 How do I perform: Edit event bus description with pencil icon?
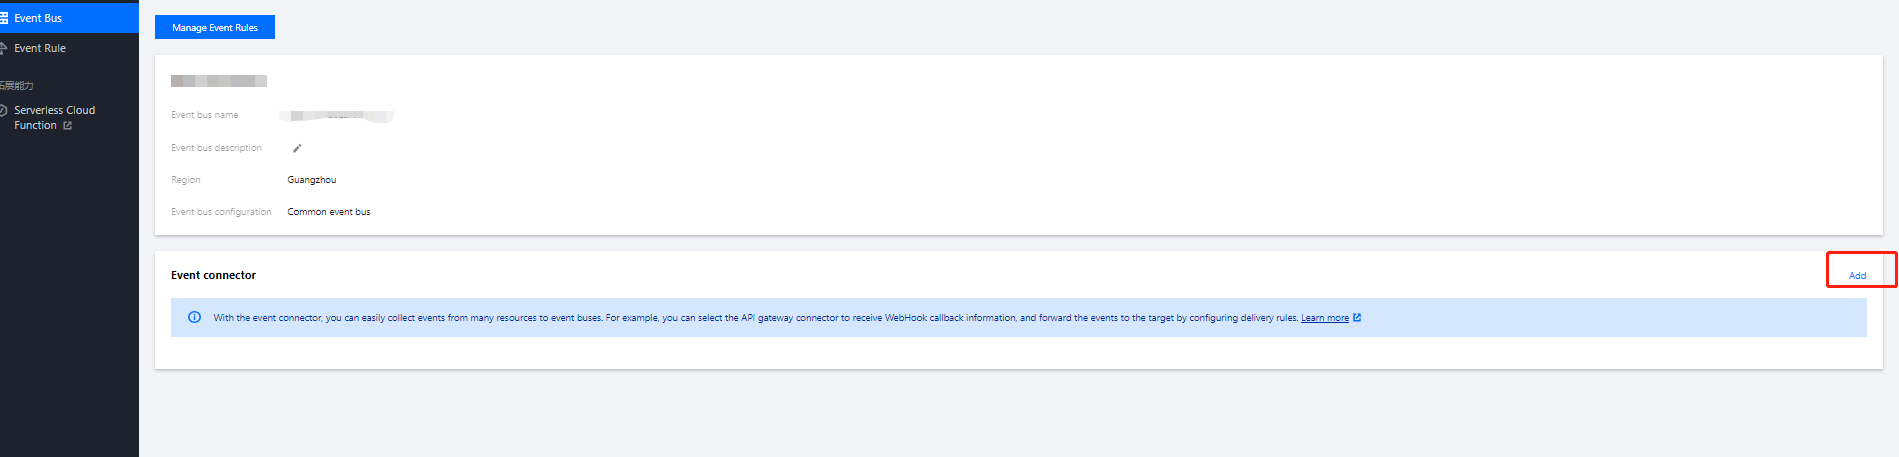[297, 148]
